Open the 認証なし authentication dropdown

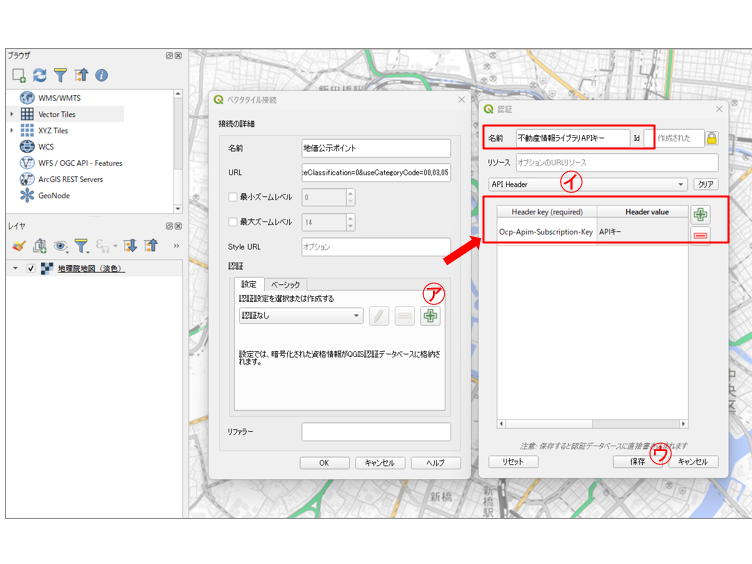300,316
